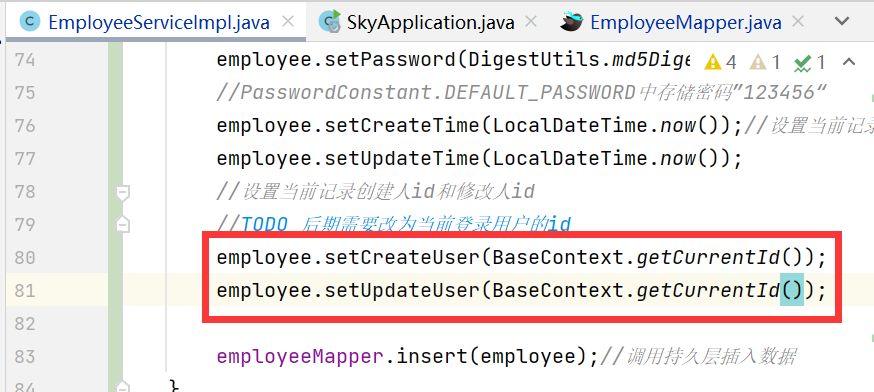Viewport: 874px width, 392px height.
Task: Open the hidden tabs dropdown chevron
Action: [842, 21]
